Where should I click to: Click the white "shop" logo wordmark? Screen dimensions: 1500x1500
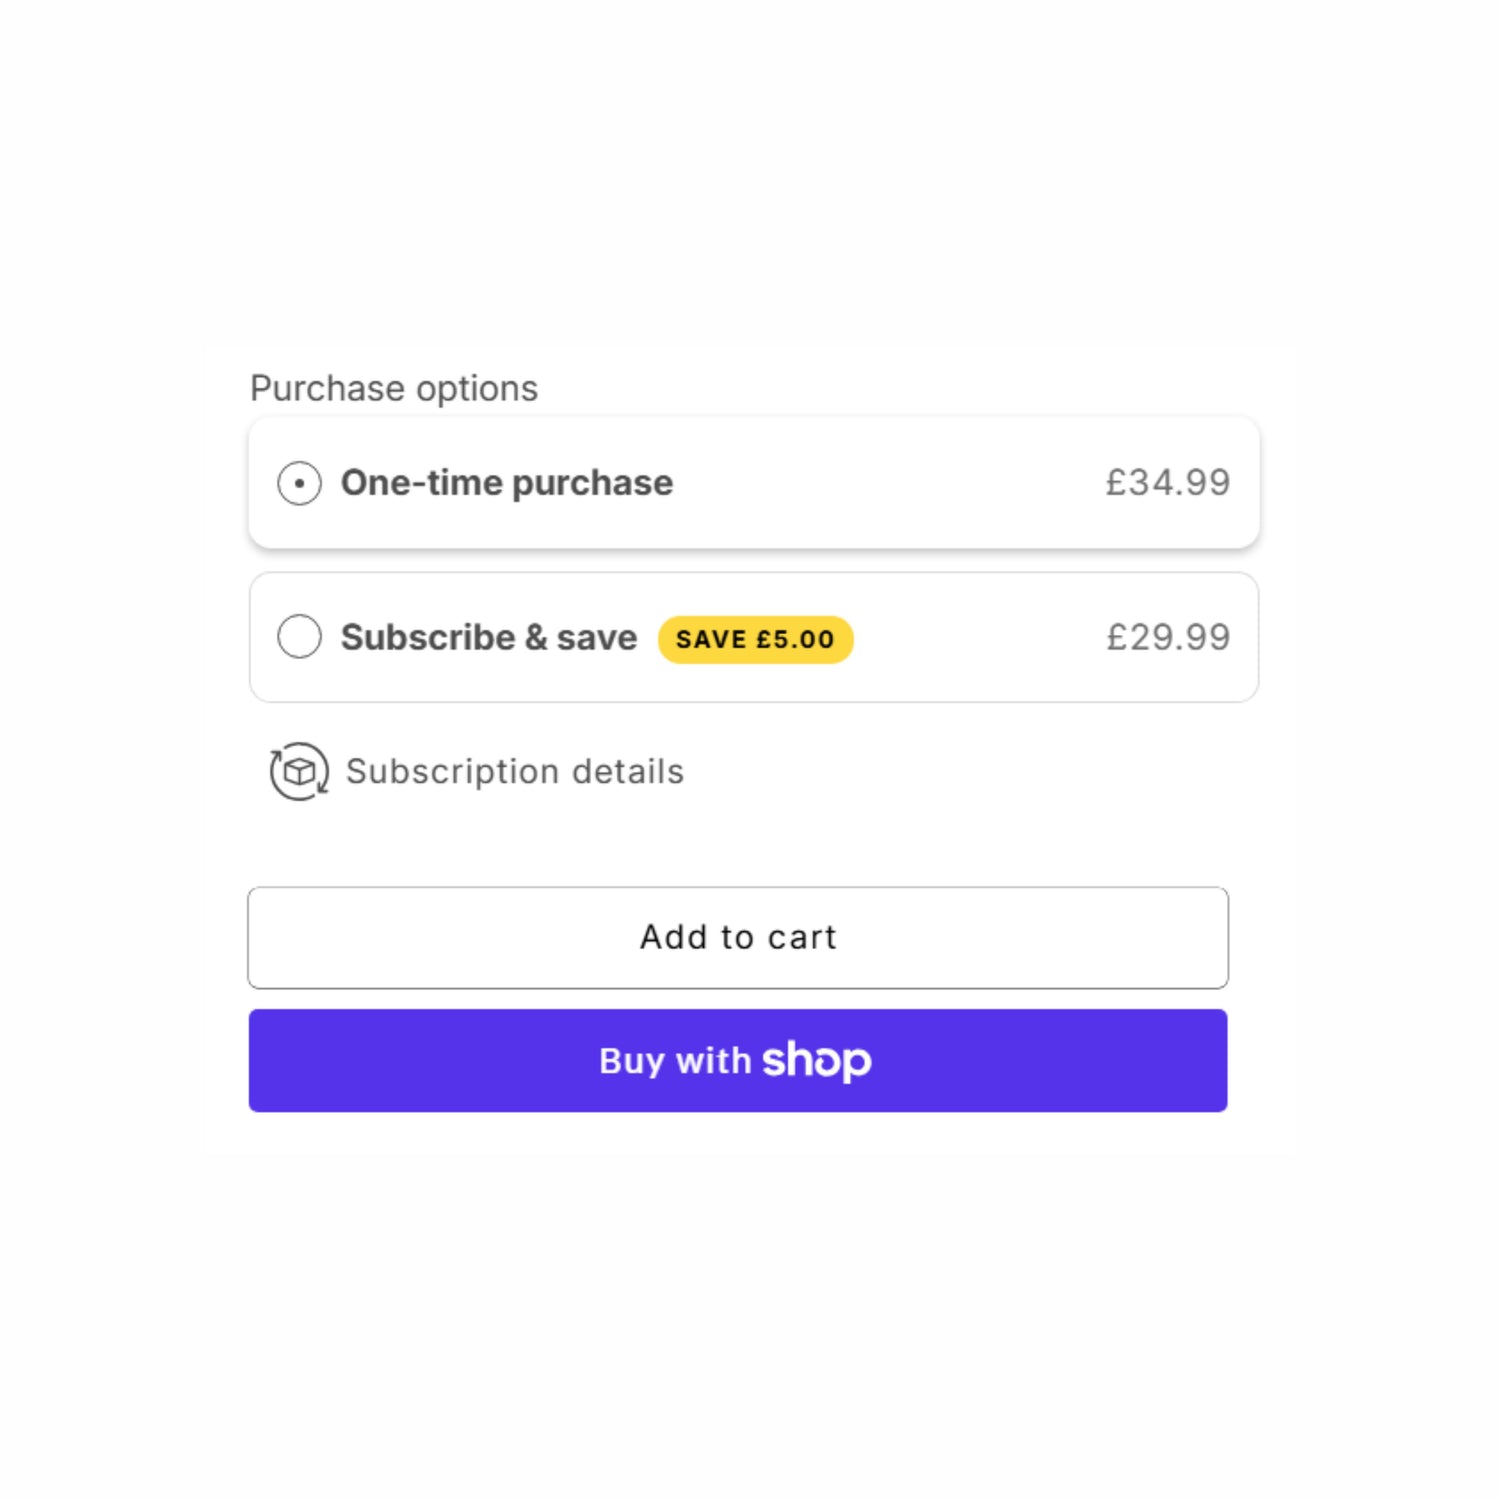817,1060
